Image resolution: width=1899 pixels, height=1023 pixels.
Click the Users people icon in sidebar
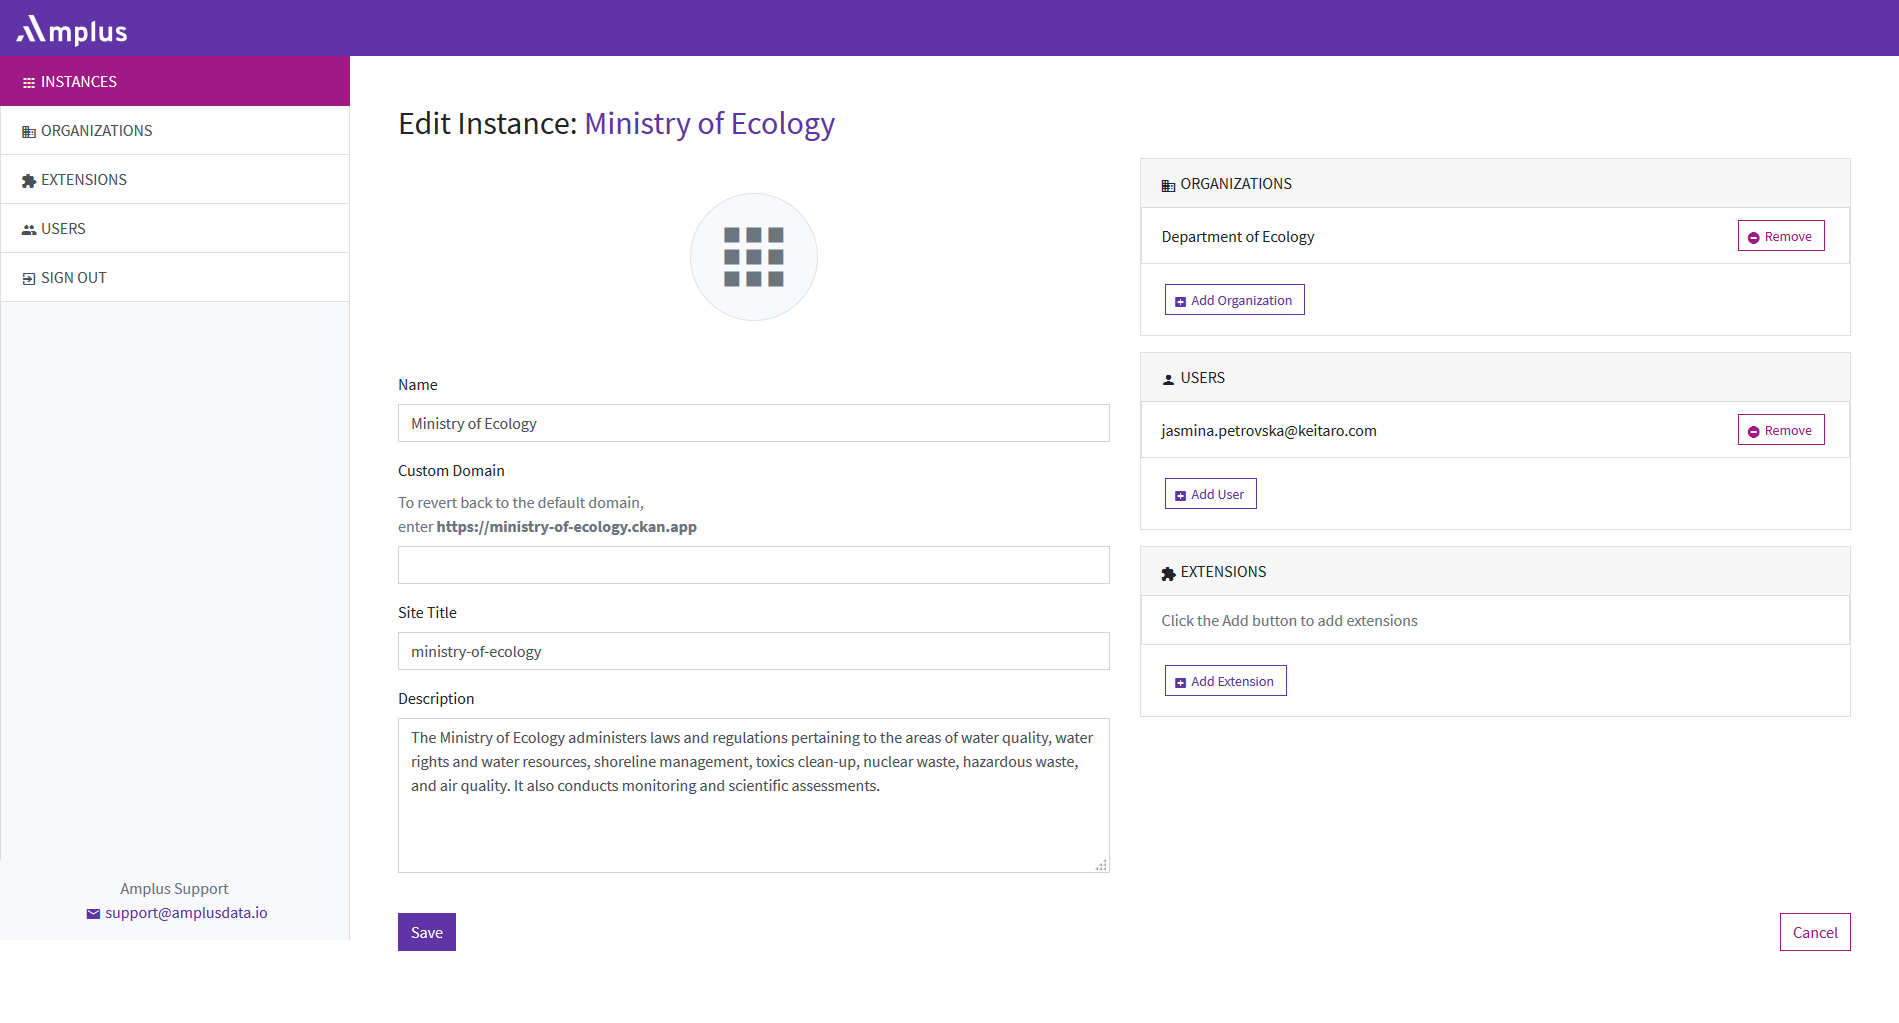click(29, 229)
